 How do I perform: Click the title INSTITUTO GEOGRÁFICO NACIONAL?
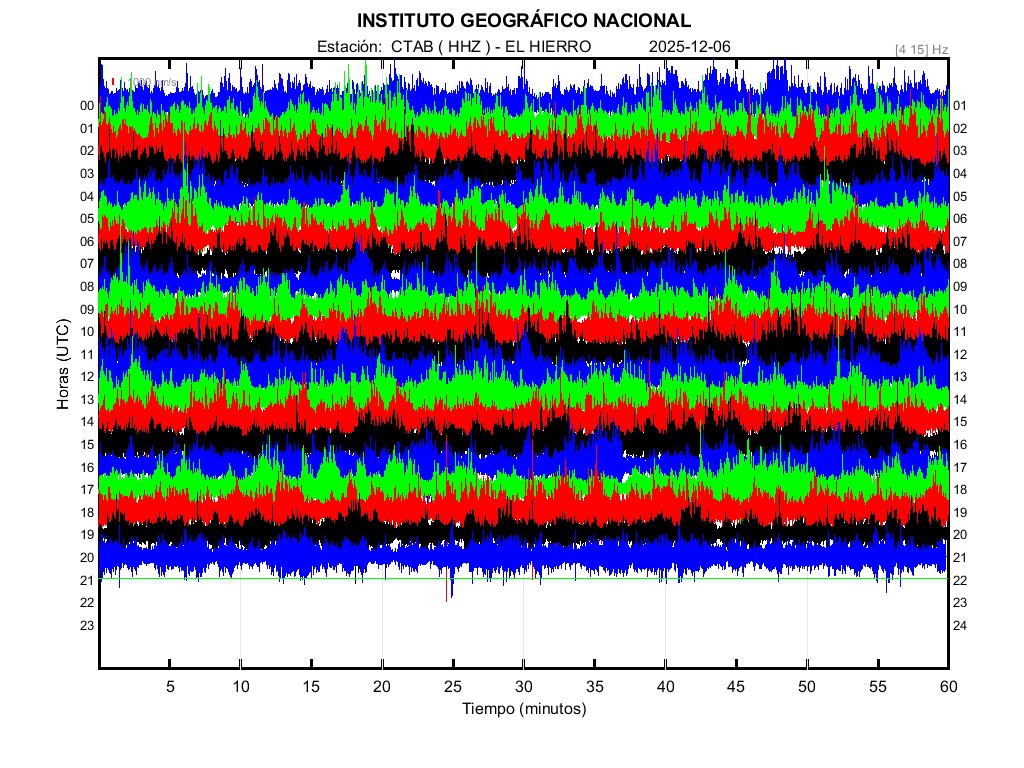tap(523, 21)
